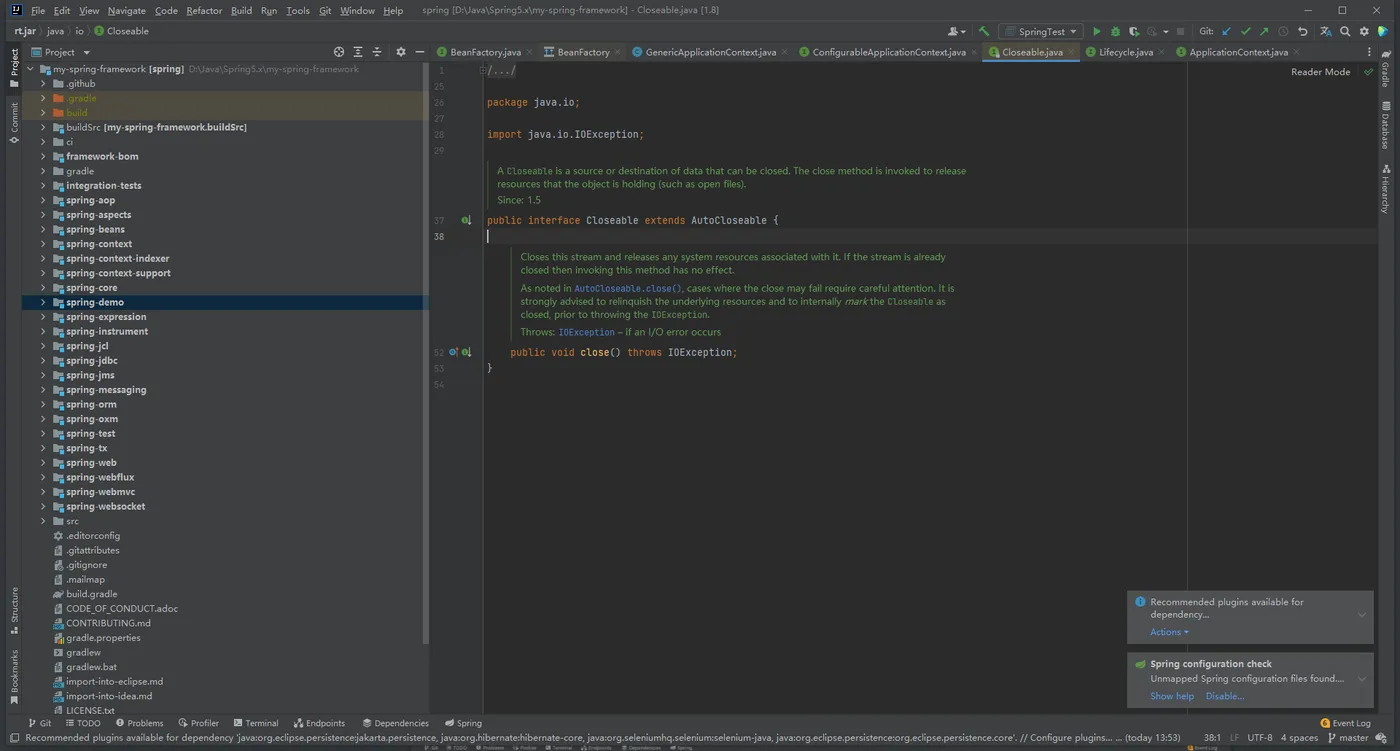
Task: Expand the spring-demo folder
Action: click(x=43, y=302)
